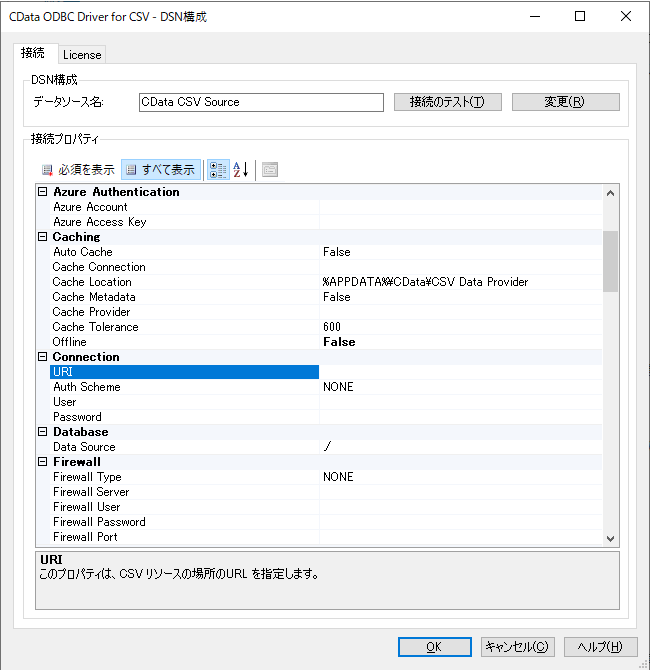Click the Cache Metadata value False
Viewport: 650px width, 670px height.
(337, 297)
